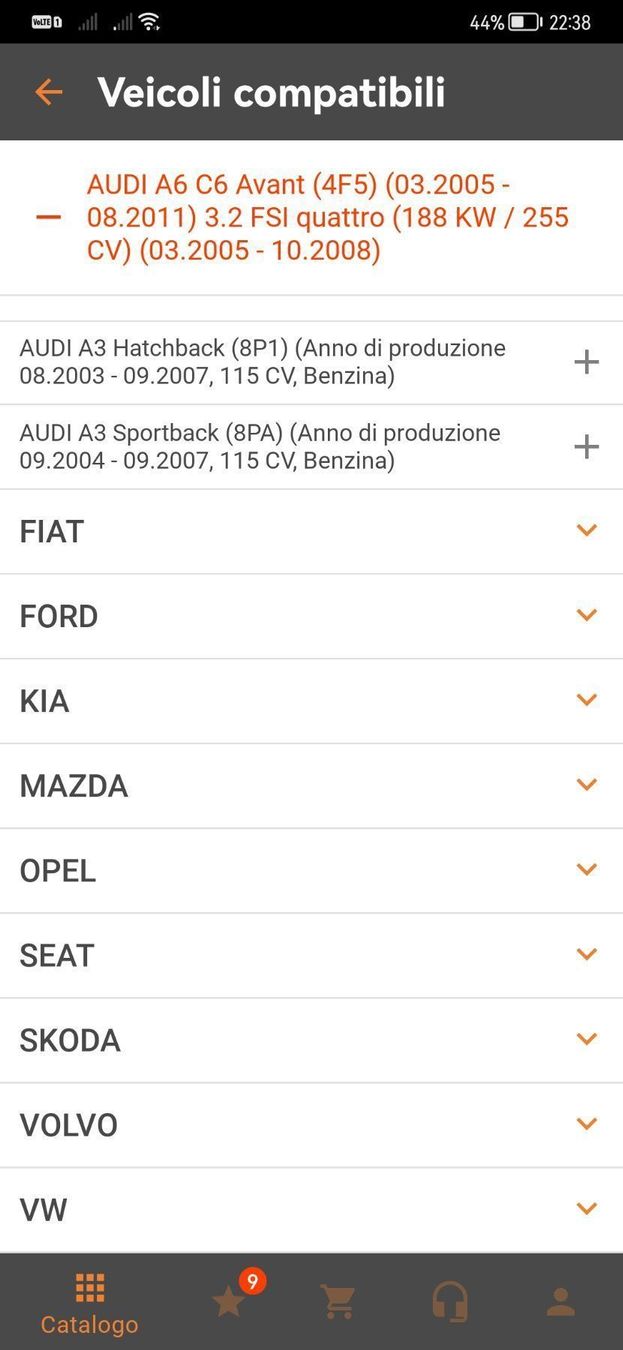Image resolution: width=623 pixels, height=1350 pixels.
Task: Expand AUDI A3 Sportback (8PA) details
Action: click(586, 446)
